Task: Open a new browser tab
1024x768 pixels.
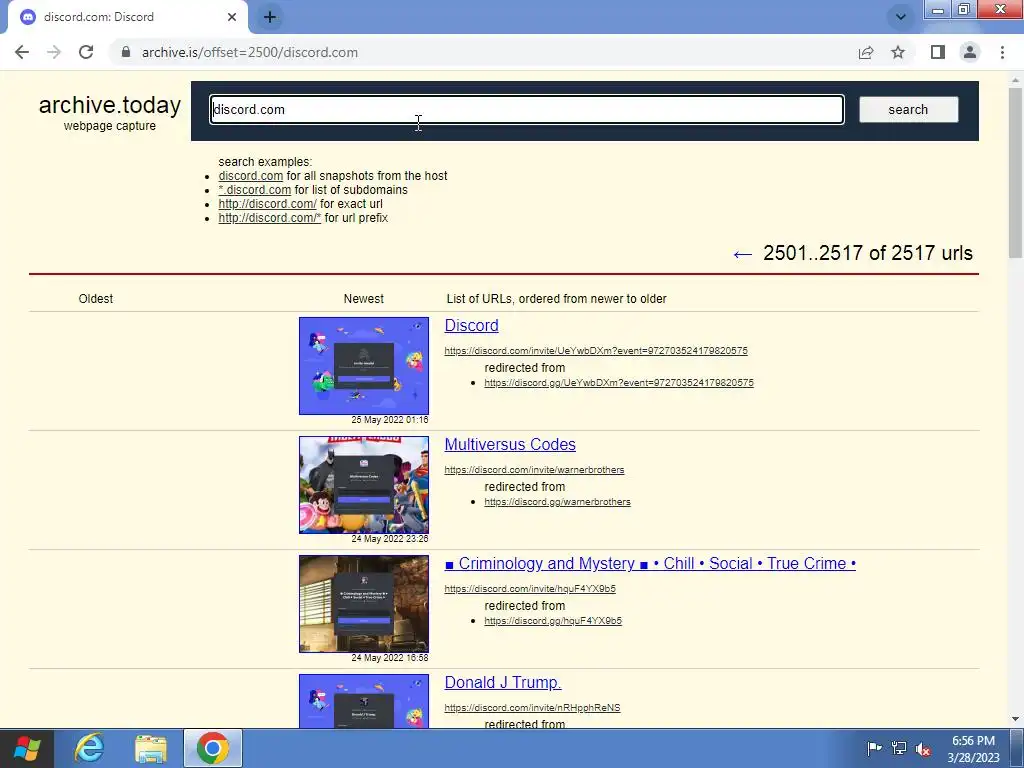Action: point(270,17)
